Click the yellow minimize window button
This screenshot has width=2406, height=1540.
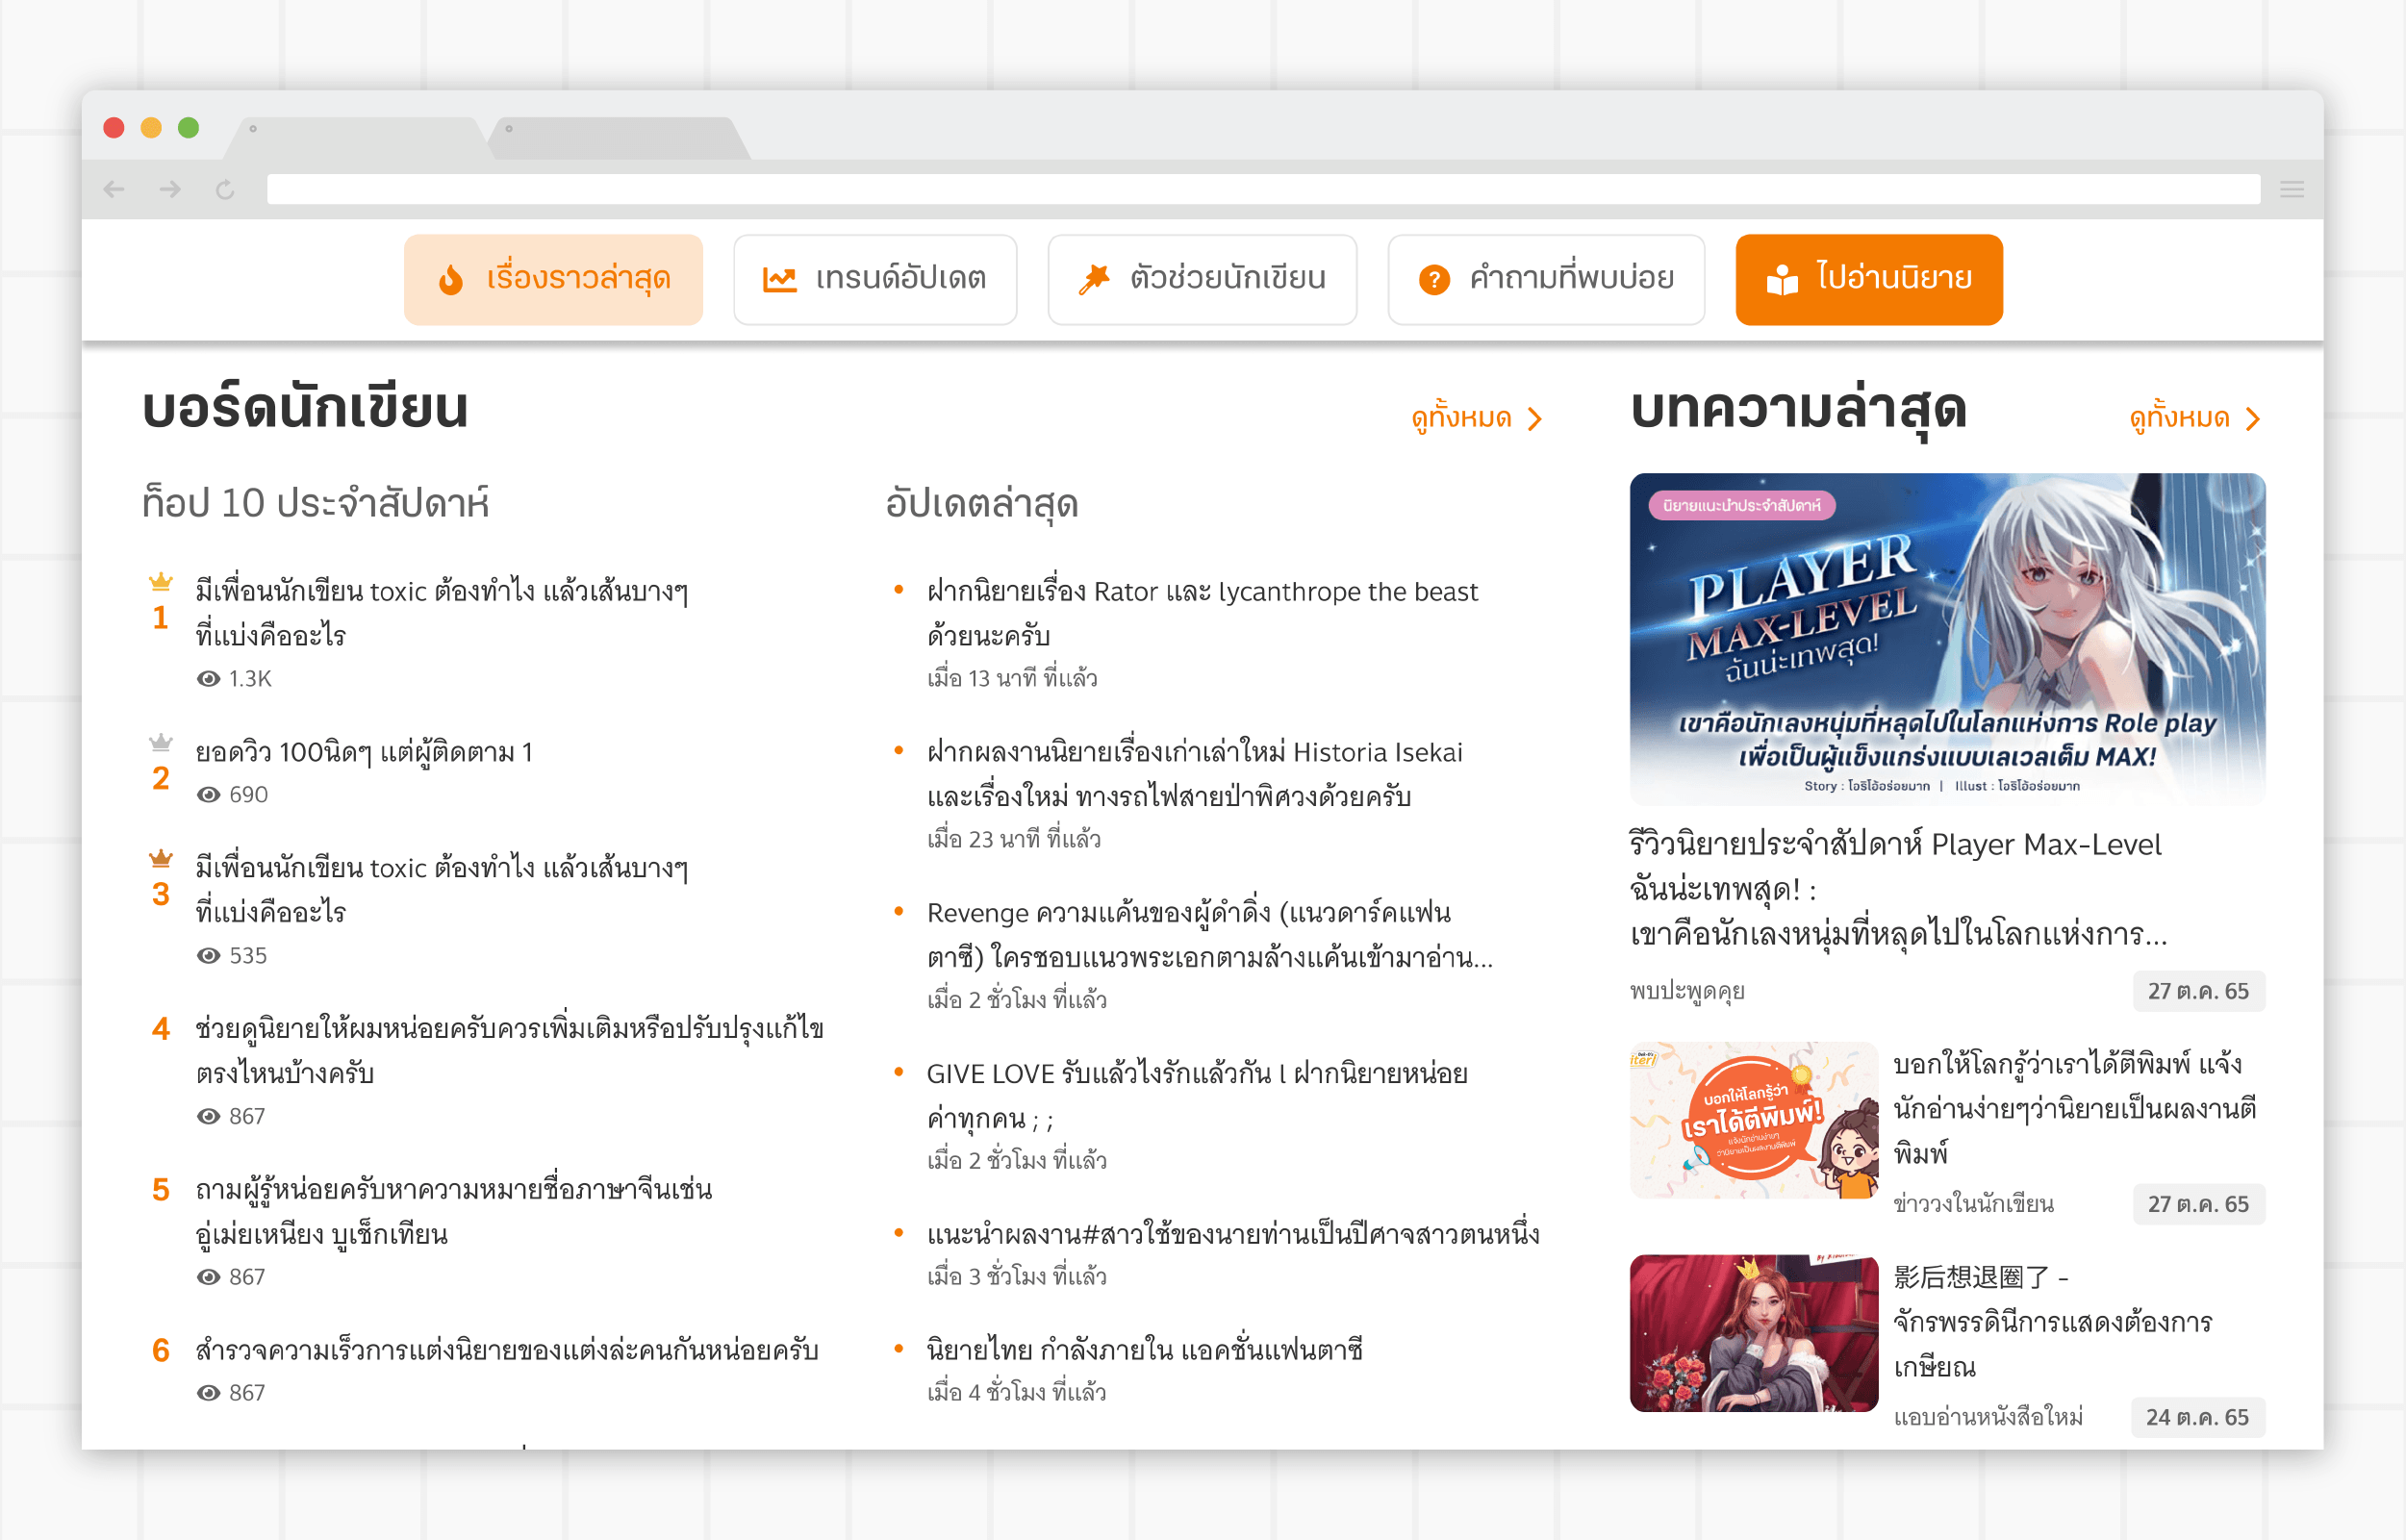click(151, 128)
